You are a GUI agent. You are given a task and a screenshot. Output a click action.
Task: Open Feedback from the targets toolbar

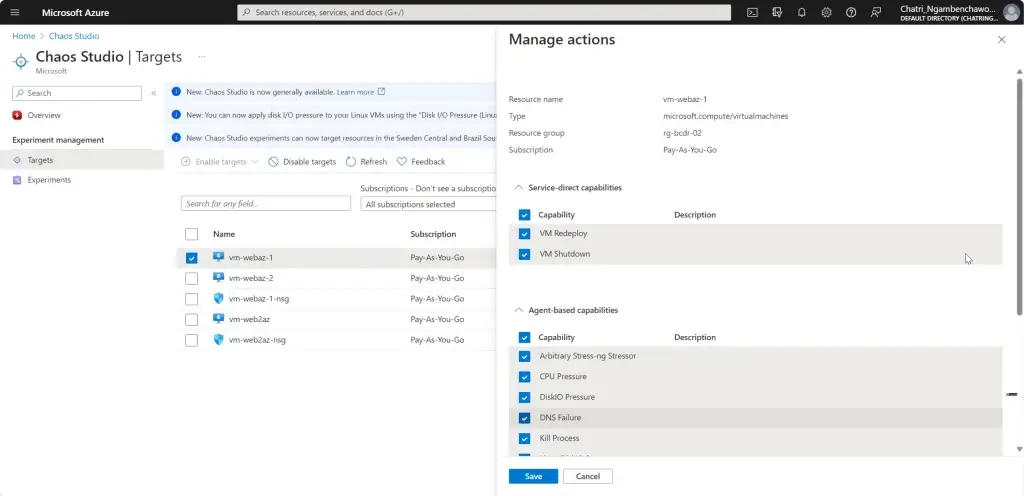(421, 162)
